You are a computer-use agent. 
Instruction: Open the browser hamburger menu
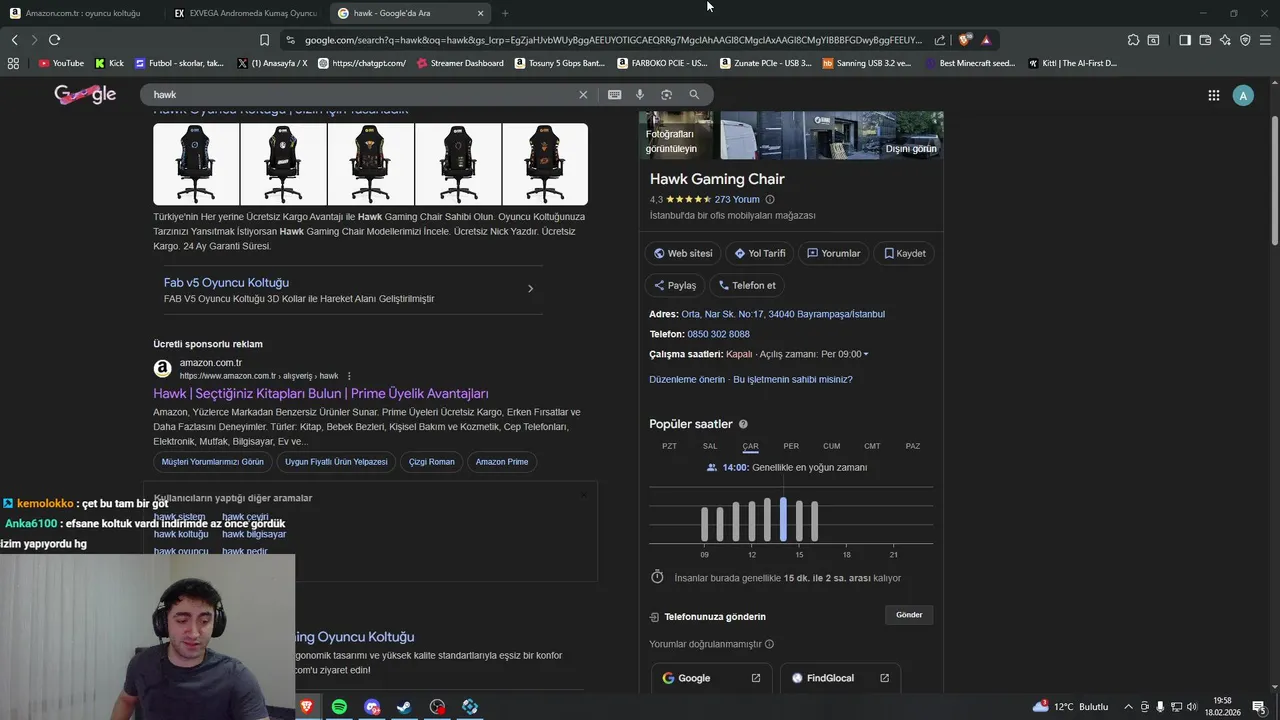click(1265, 40)
